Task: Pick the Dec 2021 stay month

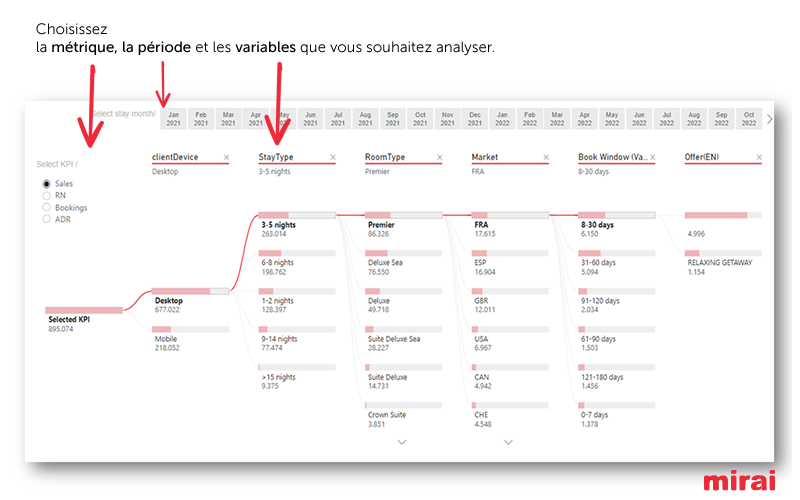Action: [x=475, y=119]
